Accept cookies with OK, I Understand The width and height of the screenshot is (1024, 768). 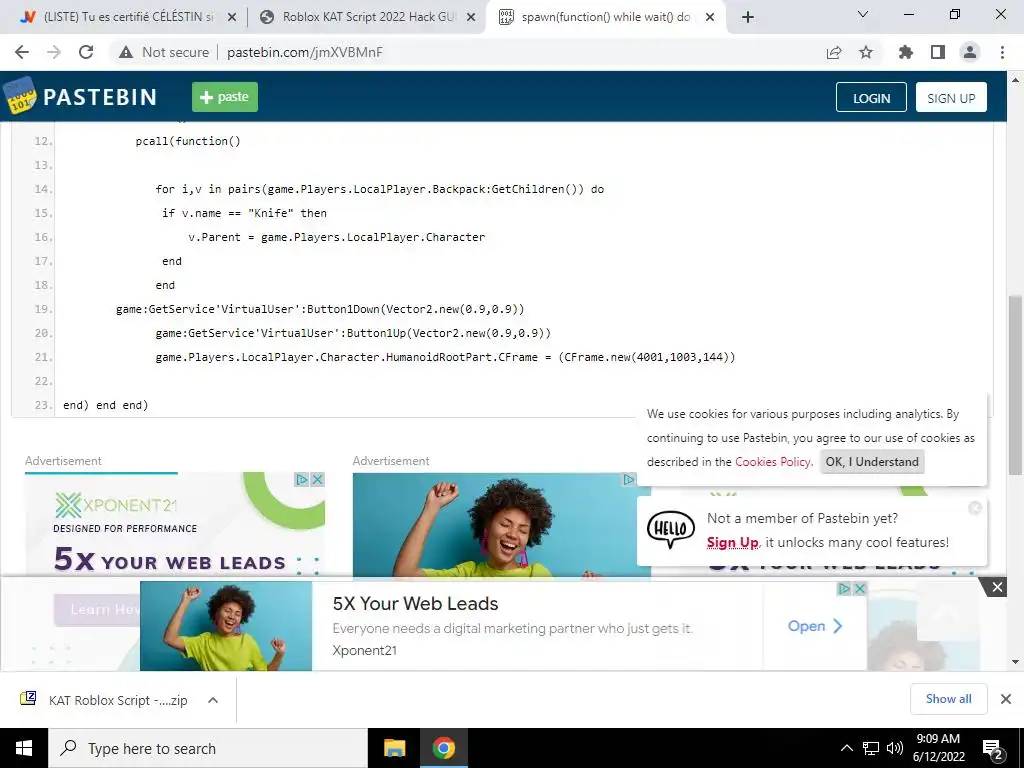(872, 462)
